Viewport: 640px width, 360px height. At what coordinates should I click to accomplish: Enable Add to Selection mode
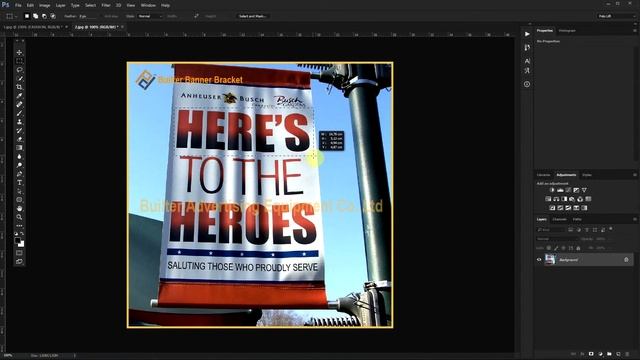tap(36, 16)
